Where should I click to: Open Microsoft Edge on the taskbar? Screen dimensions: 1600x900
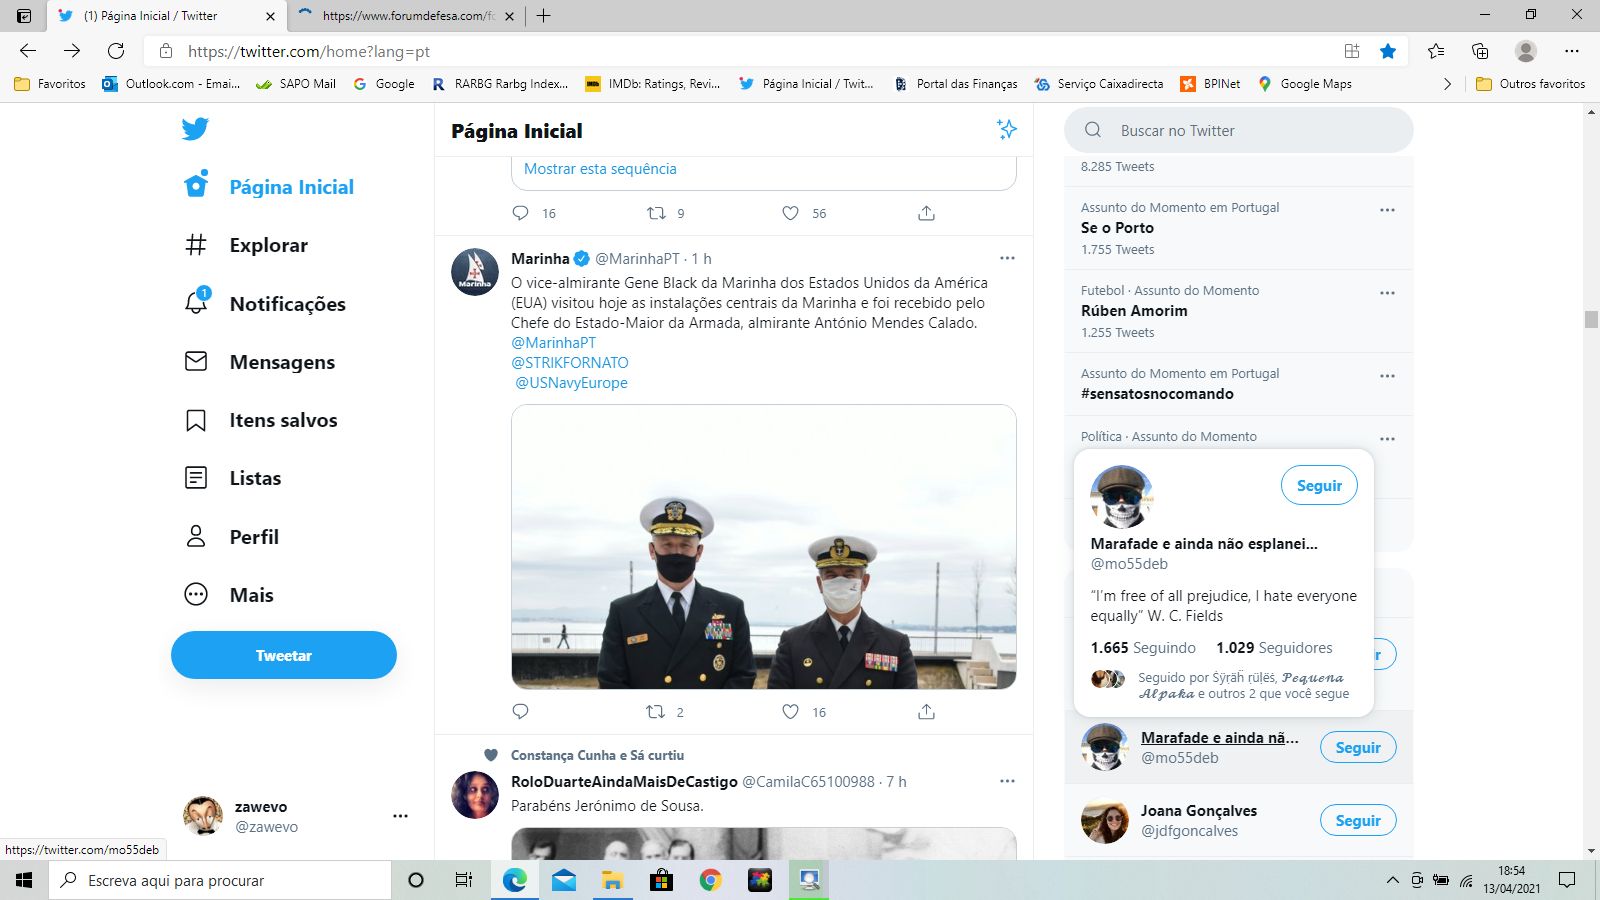point(515,880)
